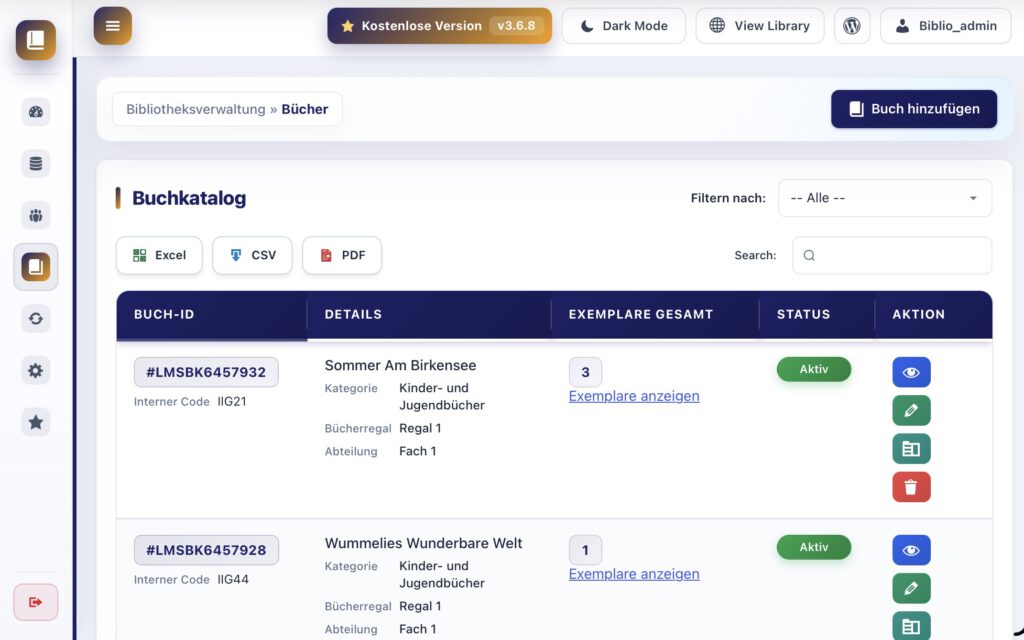
Task: Edit the book Wummelies Wunderbare Welt
Action: [x=911, y=588]
